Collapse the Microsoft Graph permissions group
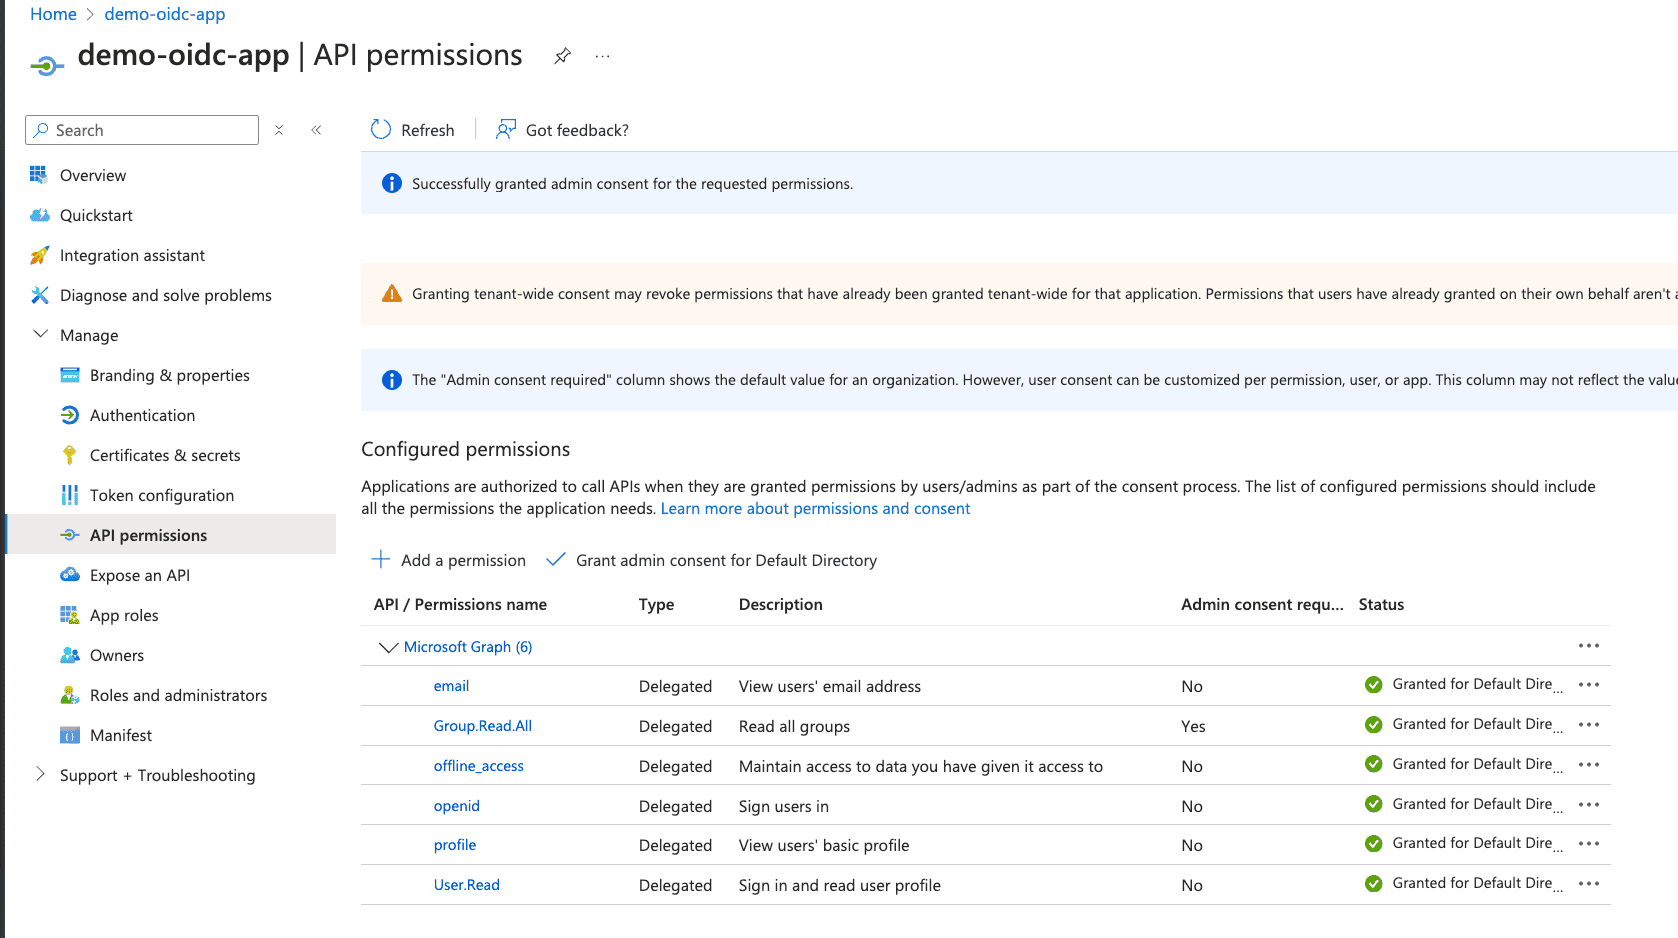Image resolution: width=1678 pixels, height=938 pixels. point(389,646)
